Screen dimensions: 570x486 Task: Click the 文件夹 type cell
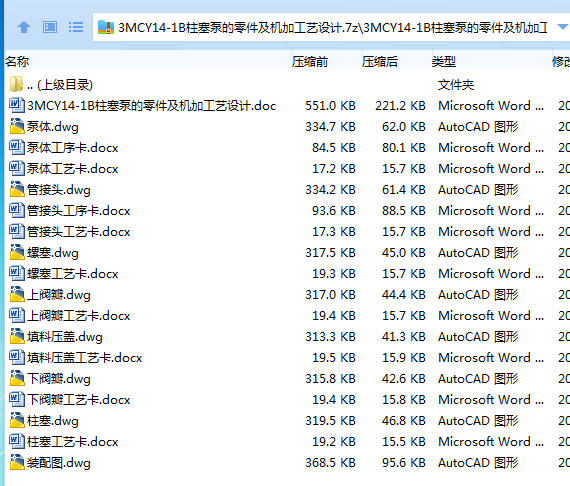tap(456, 85)
